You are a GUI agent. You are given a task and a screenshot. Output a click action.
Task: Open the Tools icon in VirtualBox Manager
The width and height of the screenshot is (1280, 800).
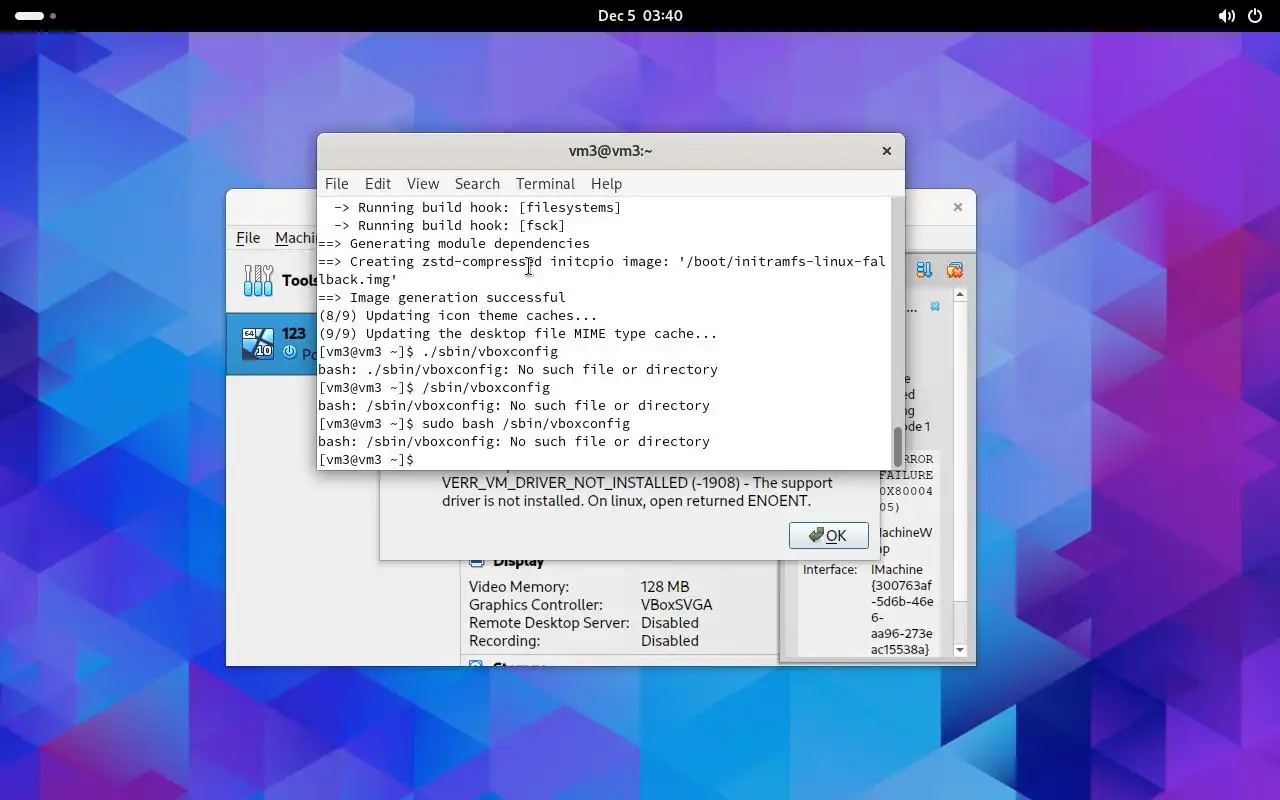pos(258,280)
